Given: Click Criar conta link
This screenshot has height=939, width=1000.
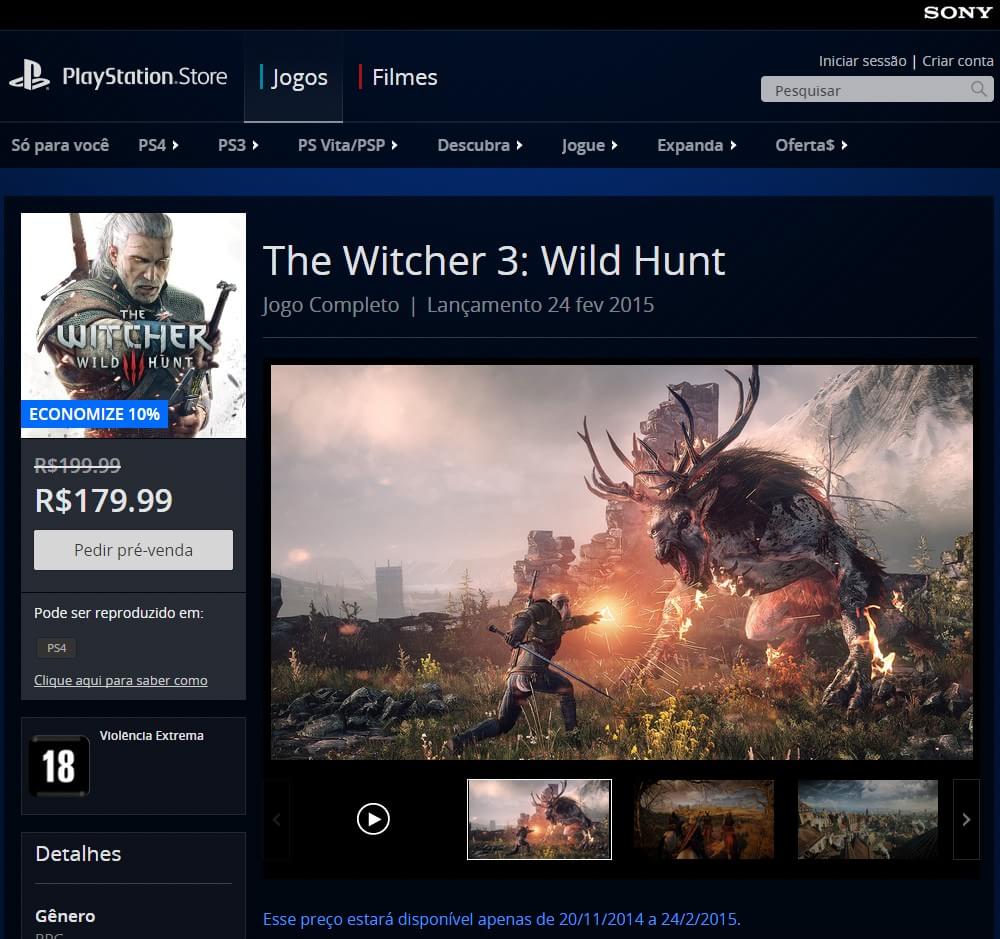Looking at the screenshot, I should coord(957,61).
